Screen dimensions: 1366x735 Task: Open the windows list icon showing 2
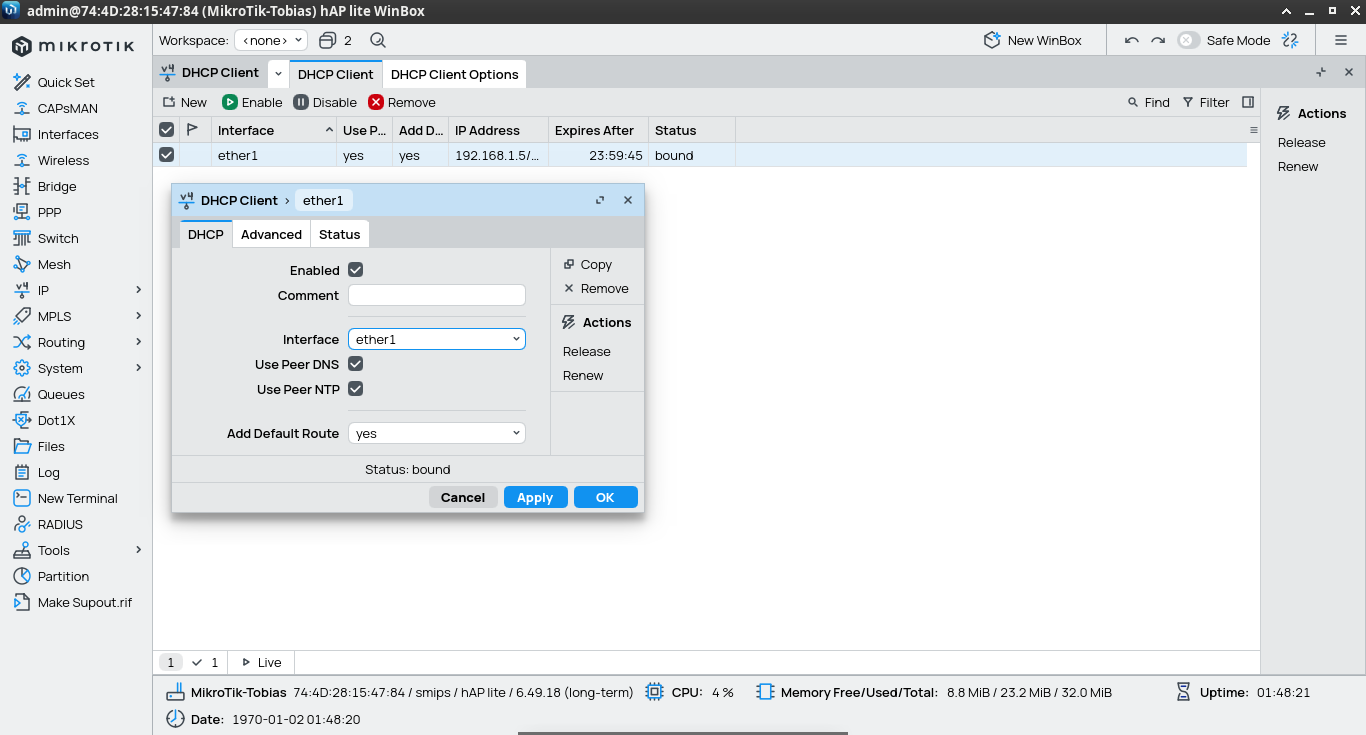point(328,40)
